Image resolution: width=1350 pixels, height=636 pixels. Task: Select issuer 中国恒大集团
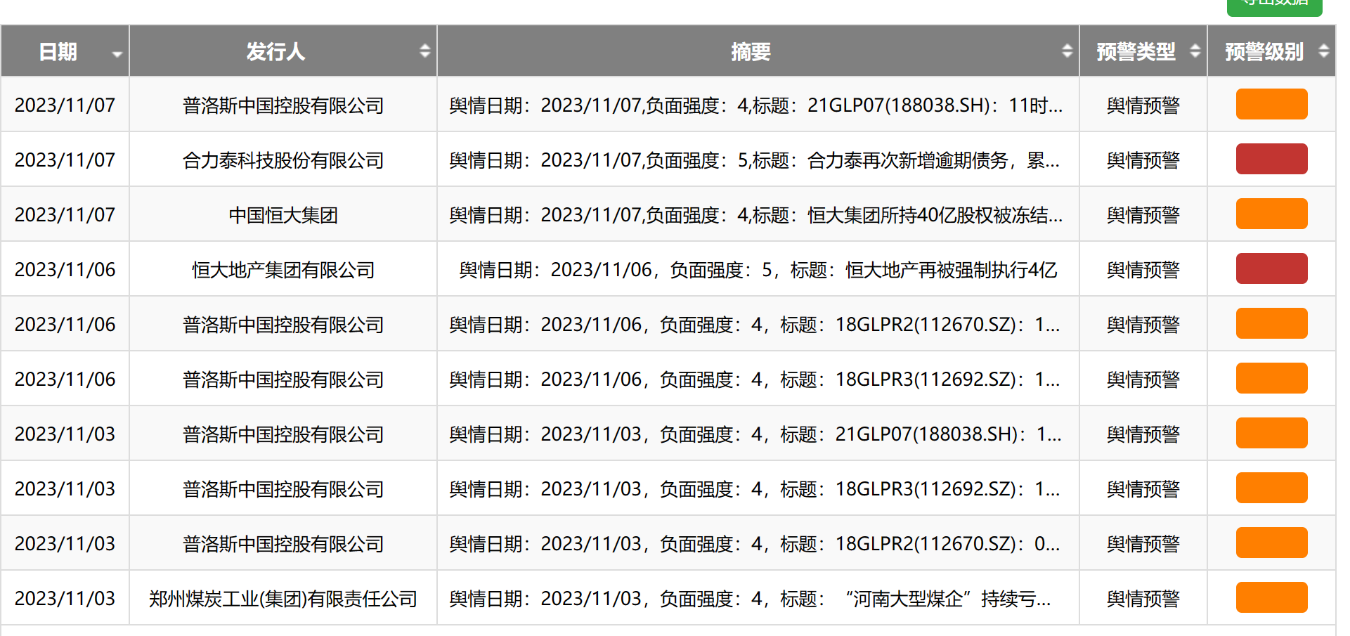pyautogui.click(x=283, y=215)
